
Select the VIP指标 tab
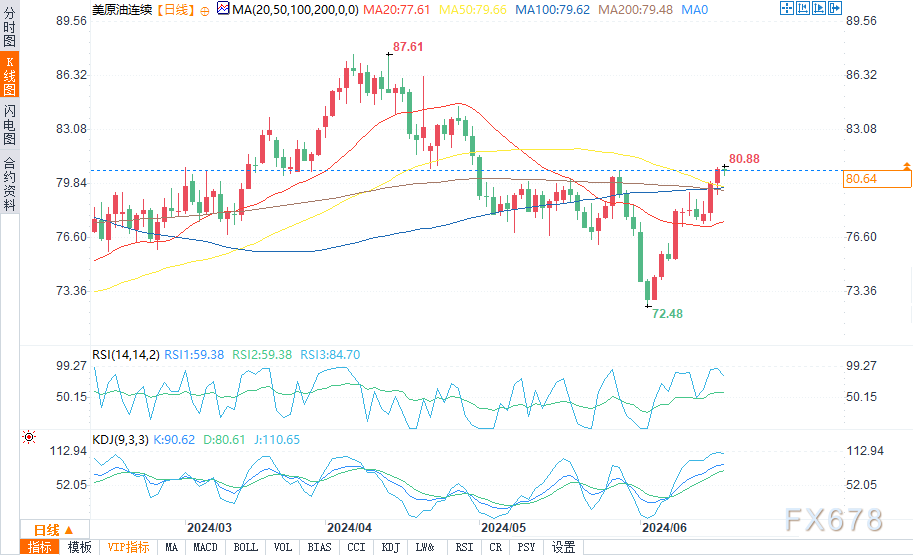(129, 547)
